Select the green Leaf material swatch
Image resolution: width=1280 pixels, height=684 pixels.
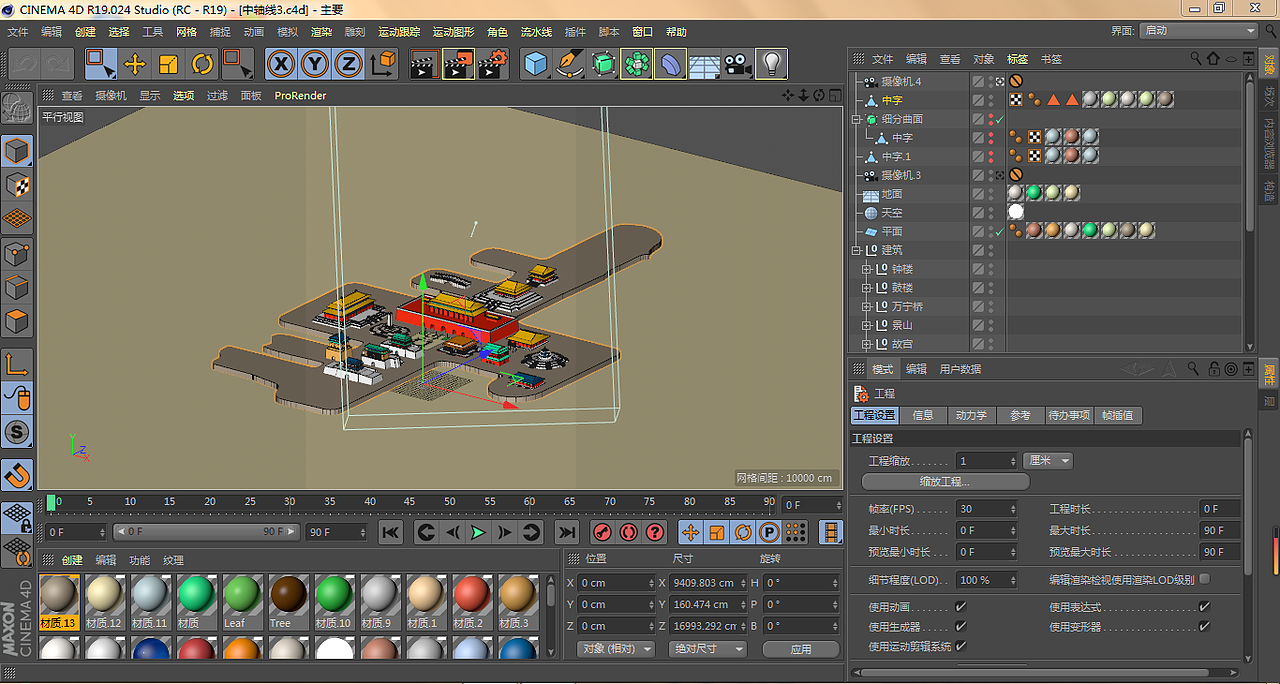pyautogui.click(x=241, y=595)
